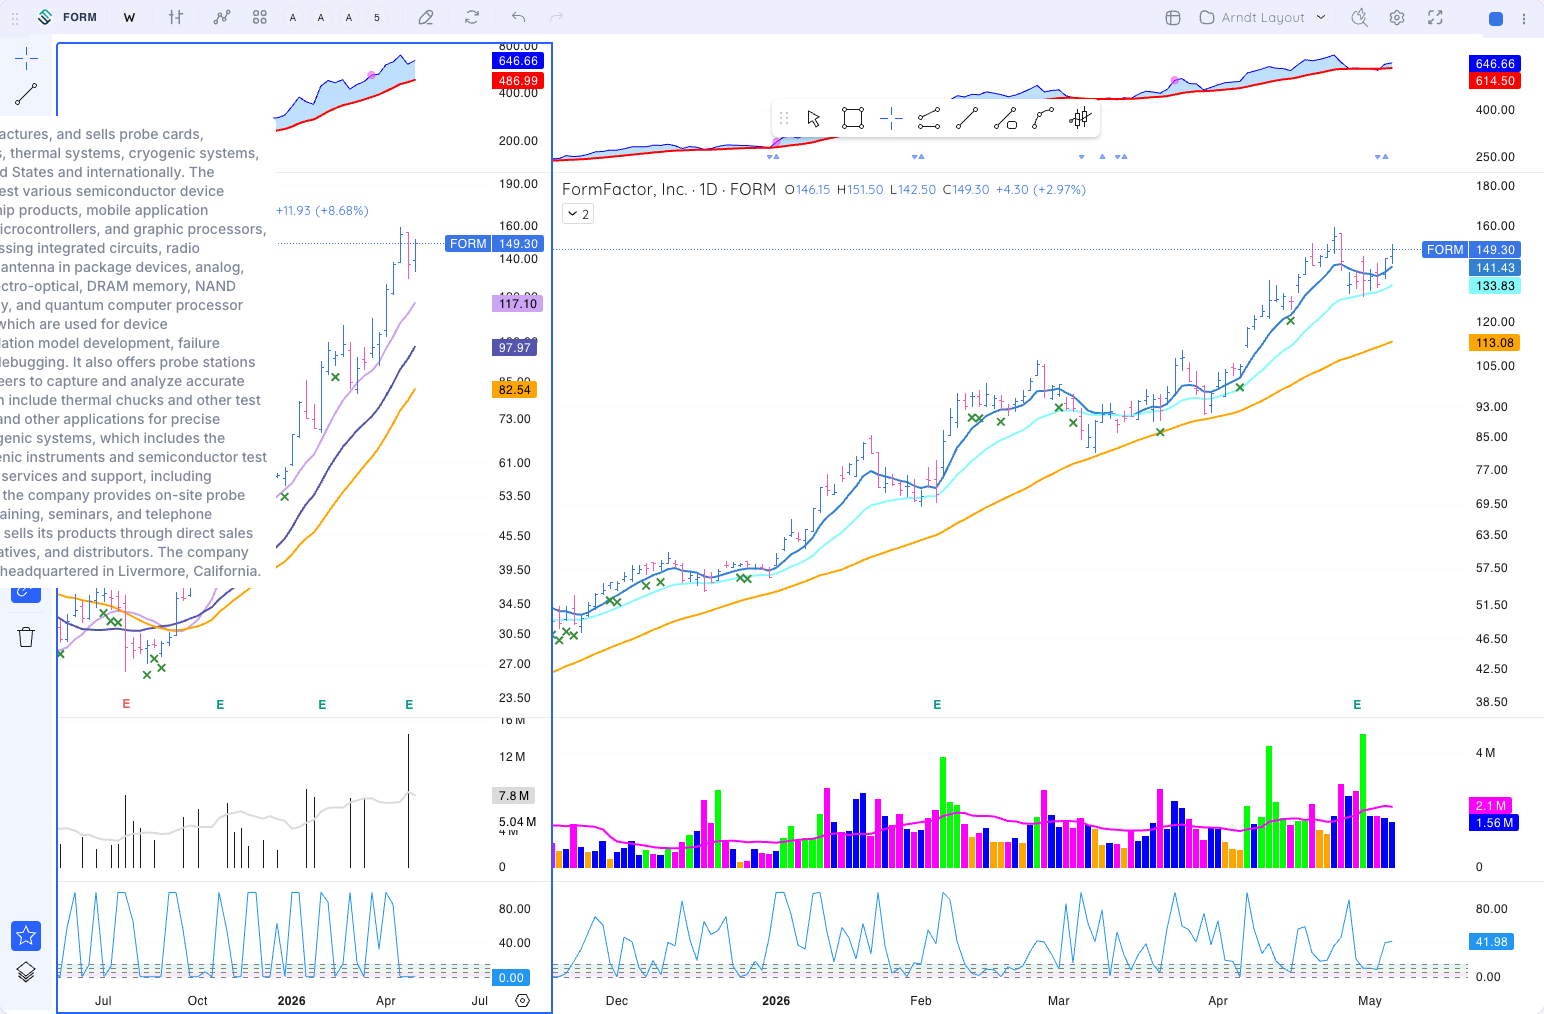1544x1014 pixels.
Task: Enter fullscreen mode
Action: pyautogui.click(x=1435, y=17)
